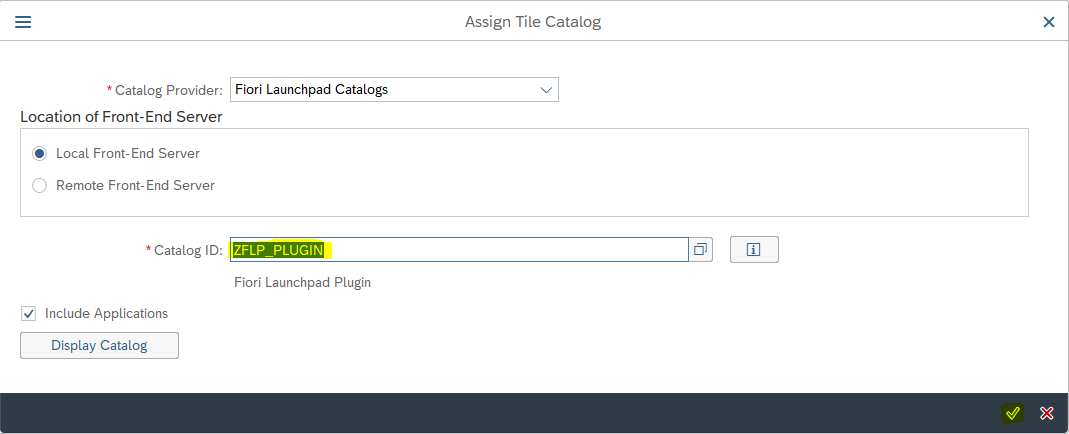Open the hamburger menu icon
Screen dimensions: 1069x434
(x=23, y=21)
